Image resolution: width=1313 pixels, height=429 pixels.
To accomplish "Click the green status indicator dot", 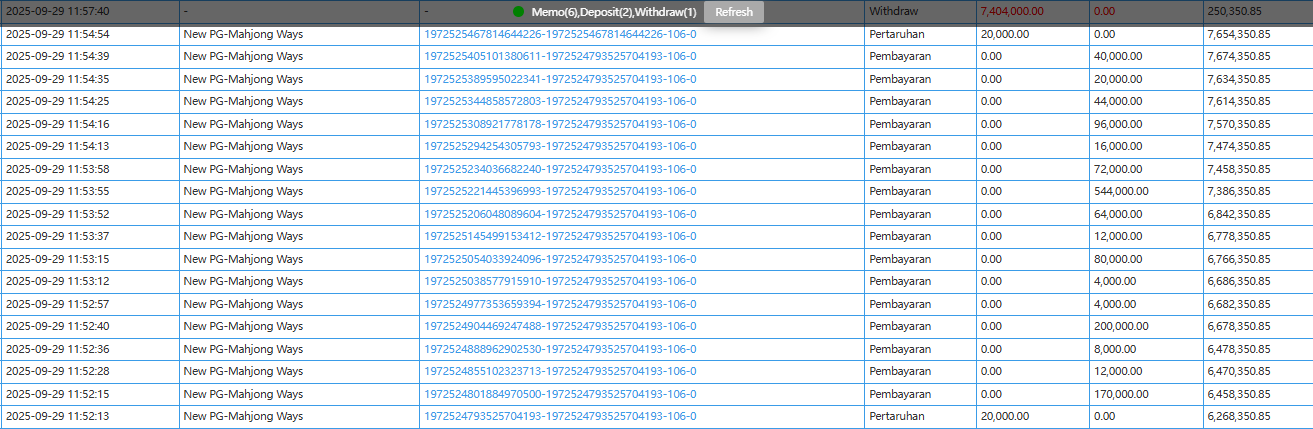I will (x=518, y=12).
